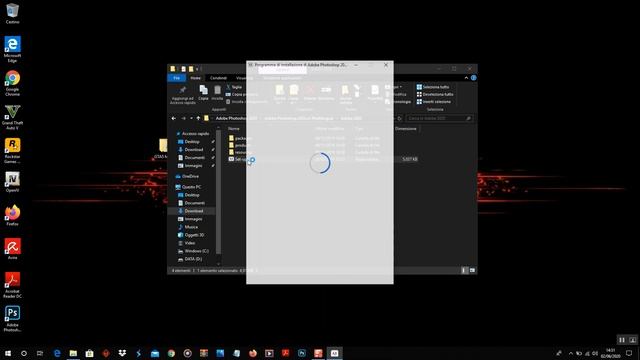Open Task View from the taskbar

point(40,353)
